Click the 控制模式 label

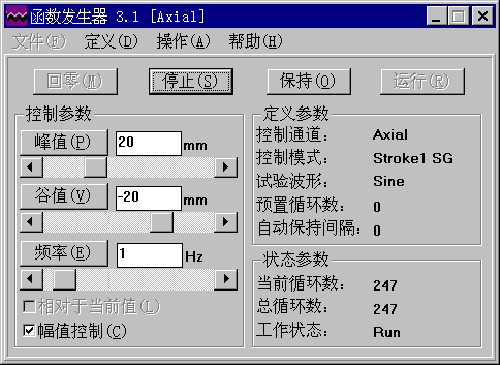coord(292,158)
